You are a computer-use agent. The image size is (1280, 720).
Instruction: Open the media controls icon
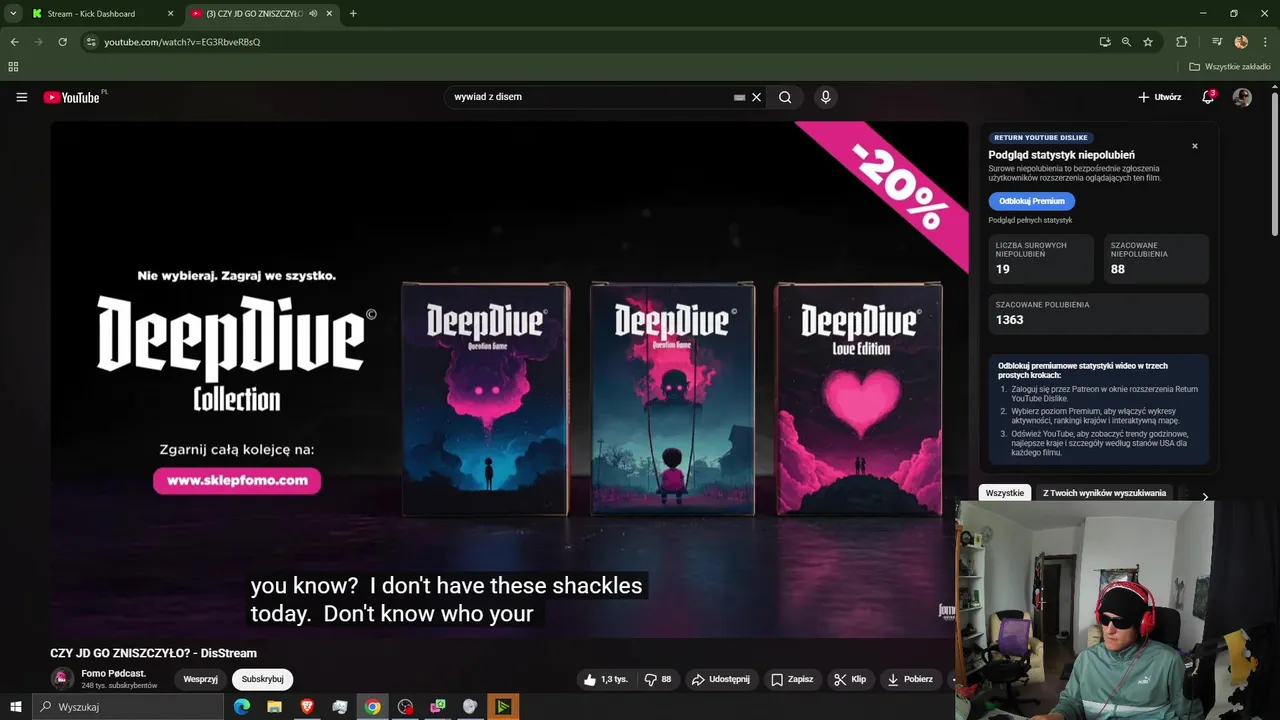coord(1217,42)
